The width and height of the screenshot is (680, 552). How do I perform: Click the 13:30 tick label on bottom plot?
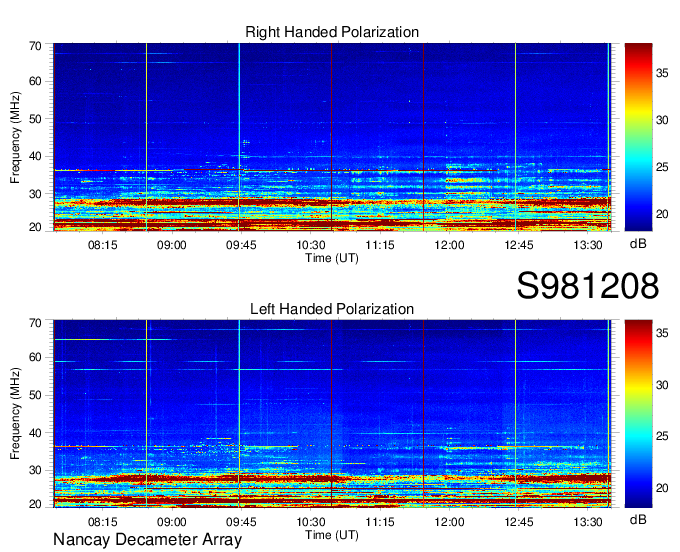coord(588,522)
